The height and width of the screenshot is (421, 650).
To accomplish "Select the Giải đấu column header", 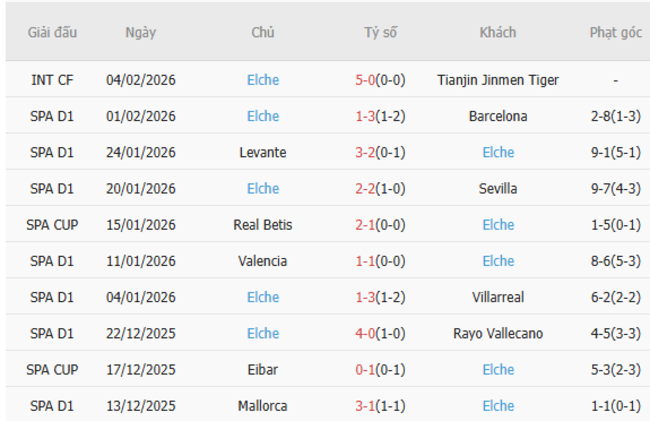I will pyautogui.click(x=50, y=32).
